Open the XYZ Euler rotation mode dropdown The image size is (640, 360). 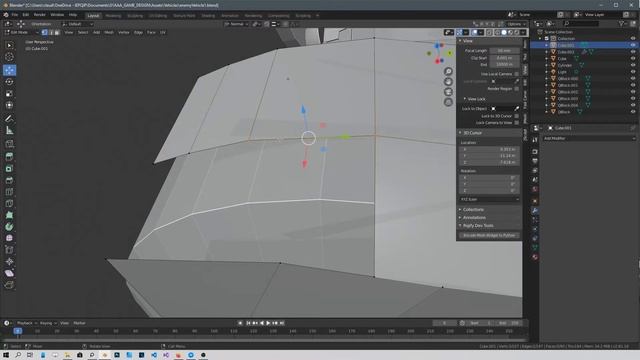(x=489, y=199)
